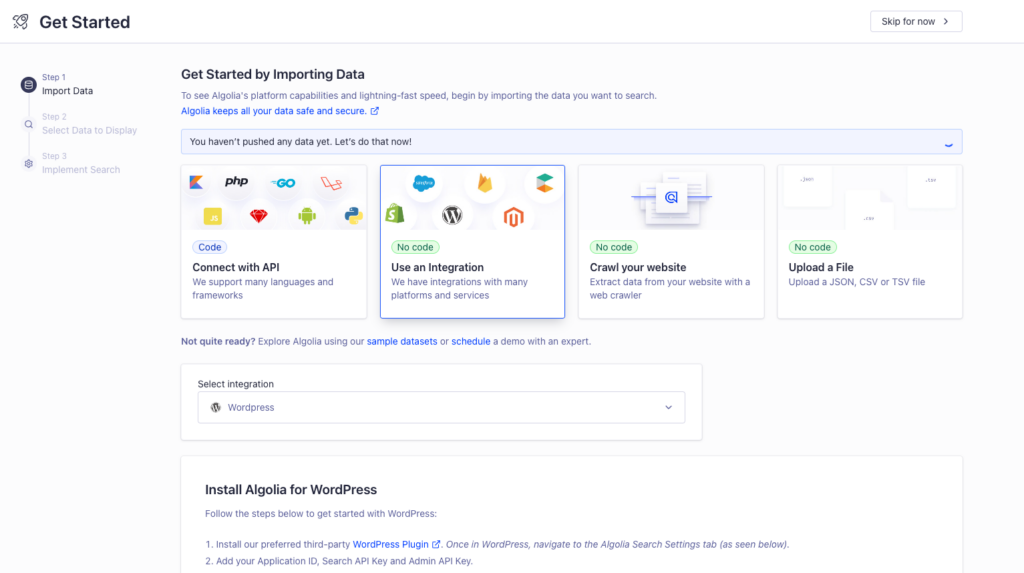Click external link icon beside WordPress Plugin
1024x573 pixels.
coord(436,544)
